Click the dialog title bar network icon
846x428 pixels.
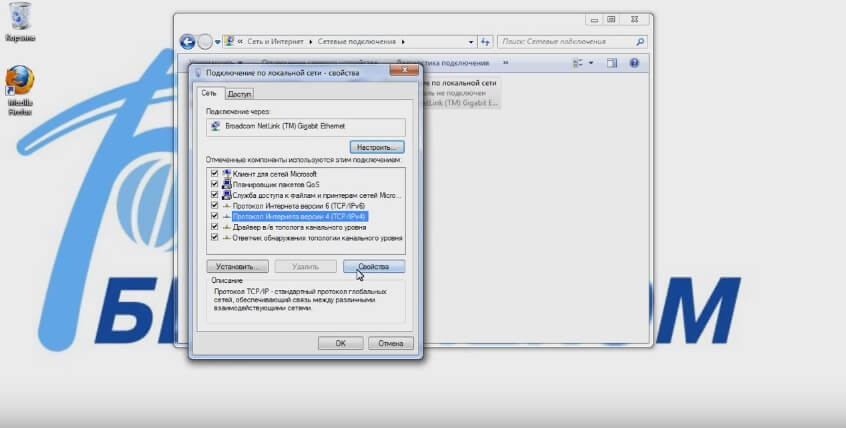[x=197, y=73]
